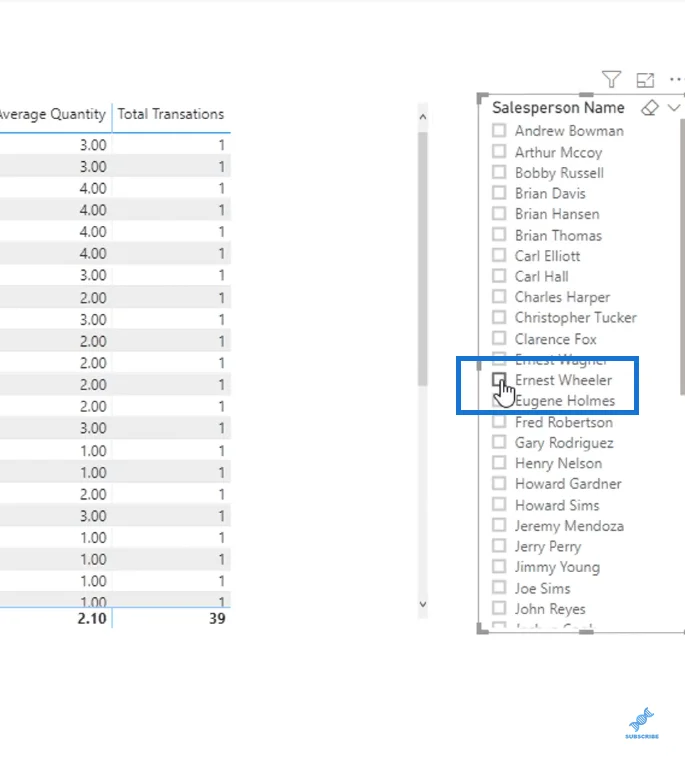Check the Carl Hall checkbox
The height and width of the screenshot is (767, 685).
coord(499,275)
